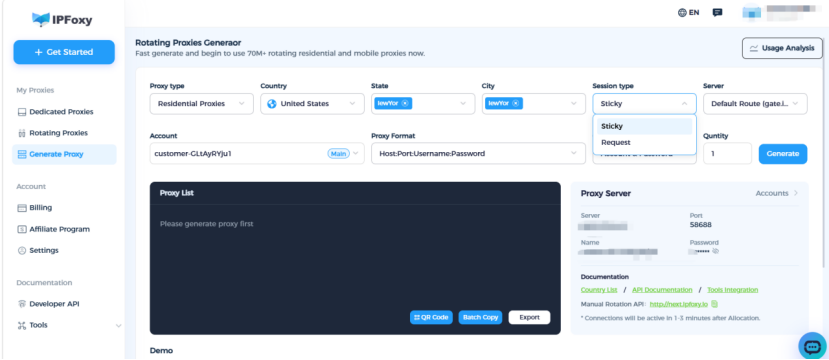Open live chat support bubble
The height and width of the screenshot is (360, 829).
coord(812,346)
